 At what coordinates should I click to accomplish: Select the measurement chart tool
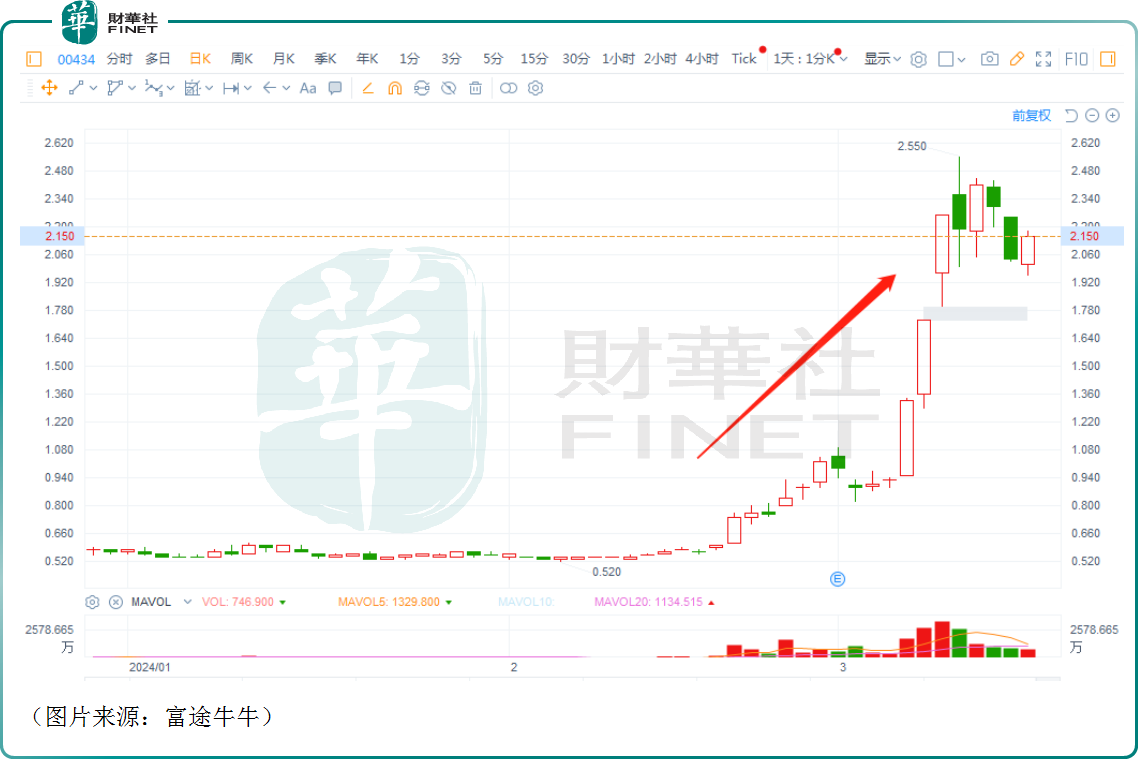point(192,88)
